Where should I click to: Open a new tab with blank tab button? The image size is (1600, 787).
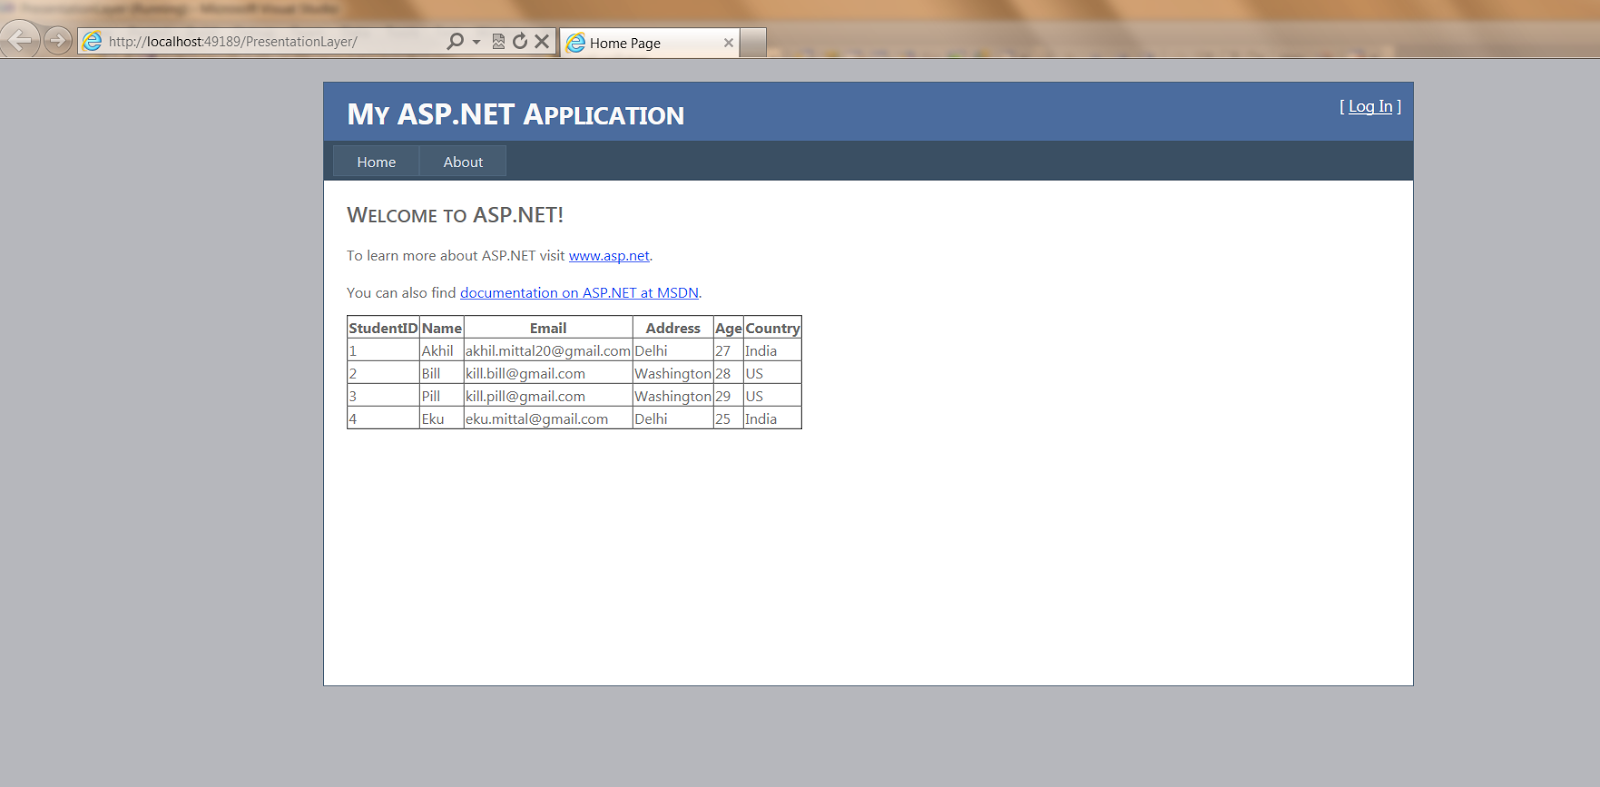click(x=753, y=43)
